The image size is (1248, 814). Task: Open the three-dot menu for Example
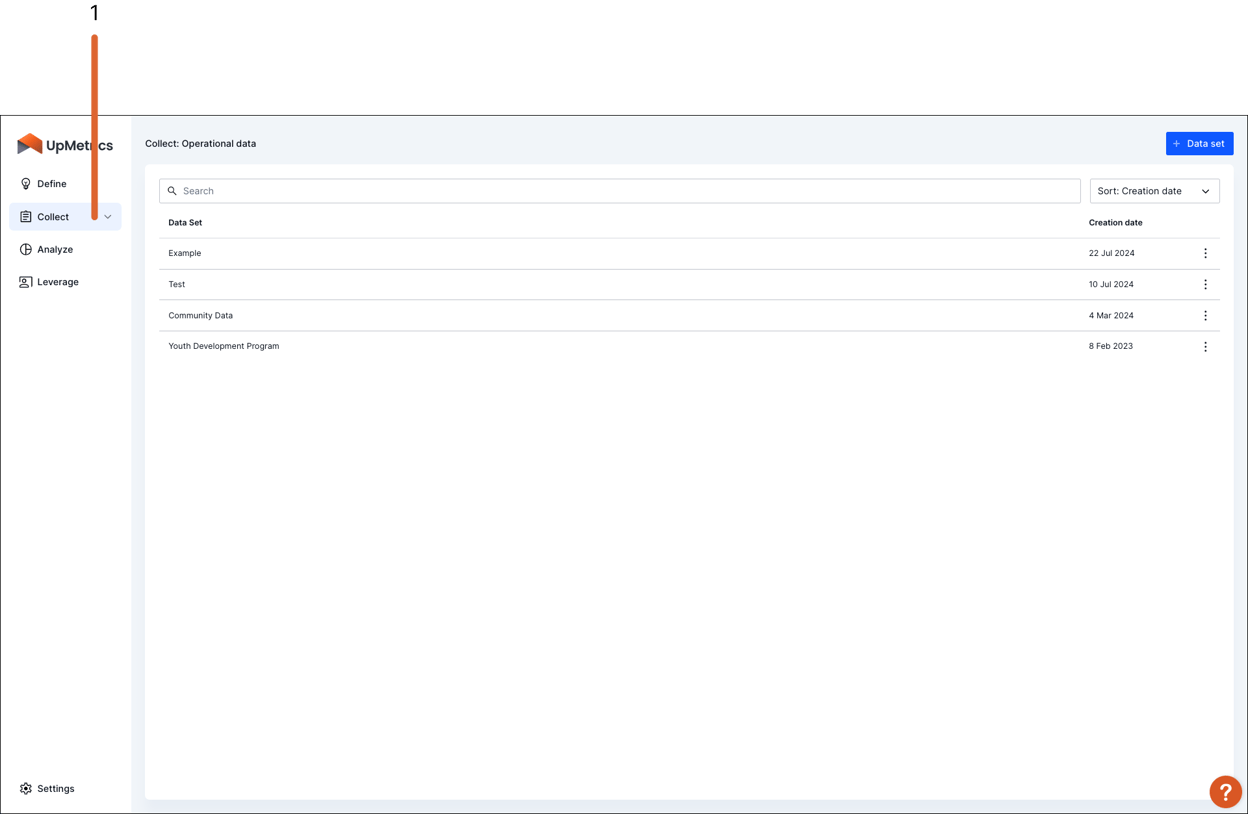coord(1205,253)
